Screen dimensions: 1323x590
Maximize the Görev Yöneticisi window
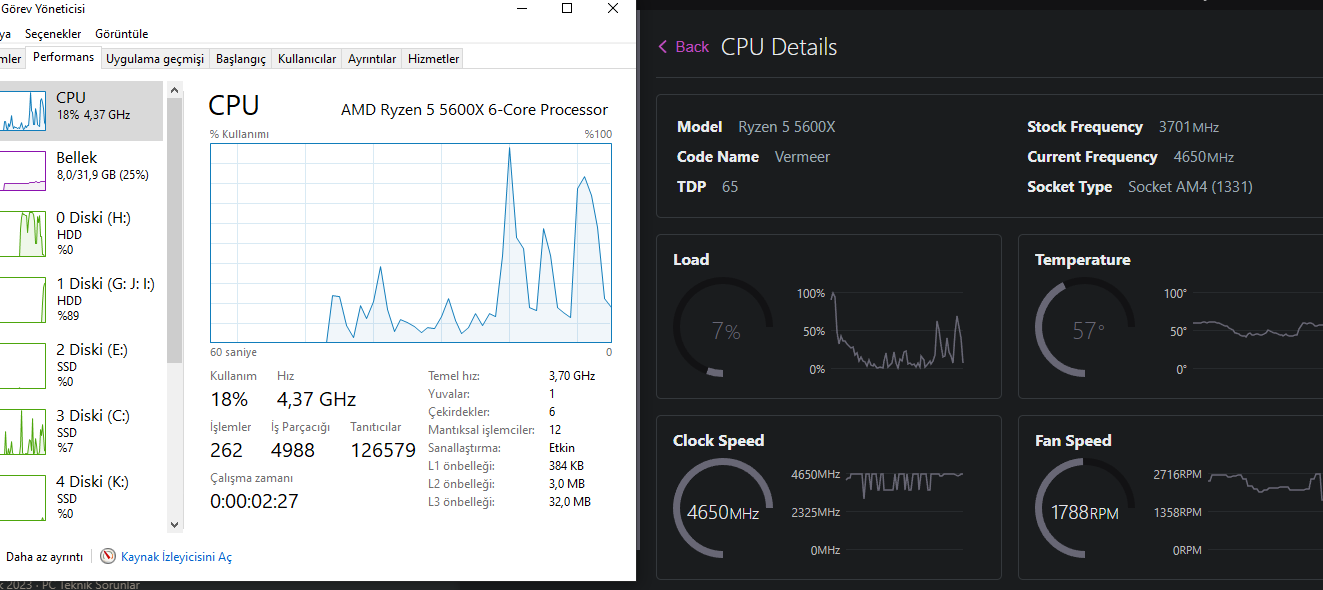[567, 9]
